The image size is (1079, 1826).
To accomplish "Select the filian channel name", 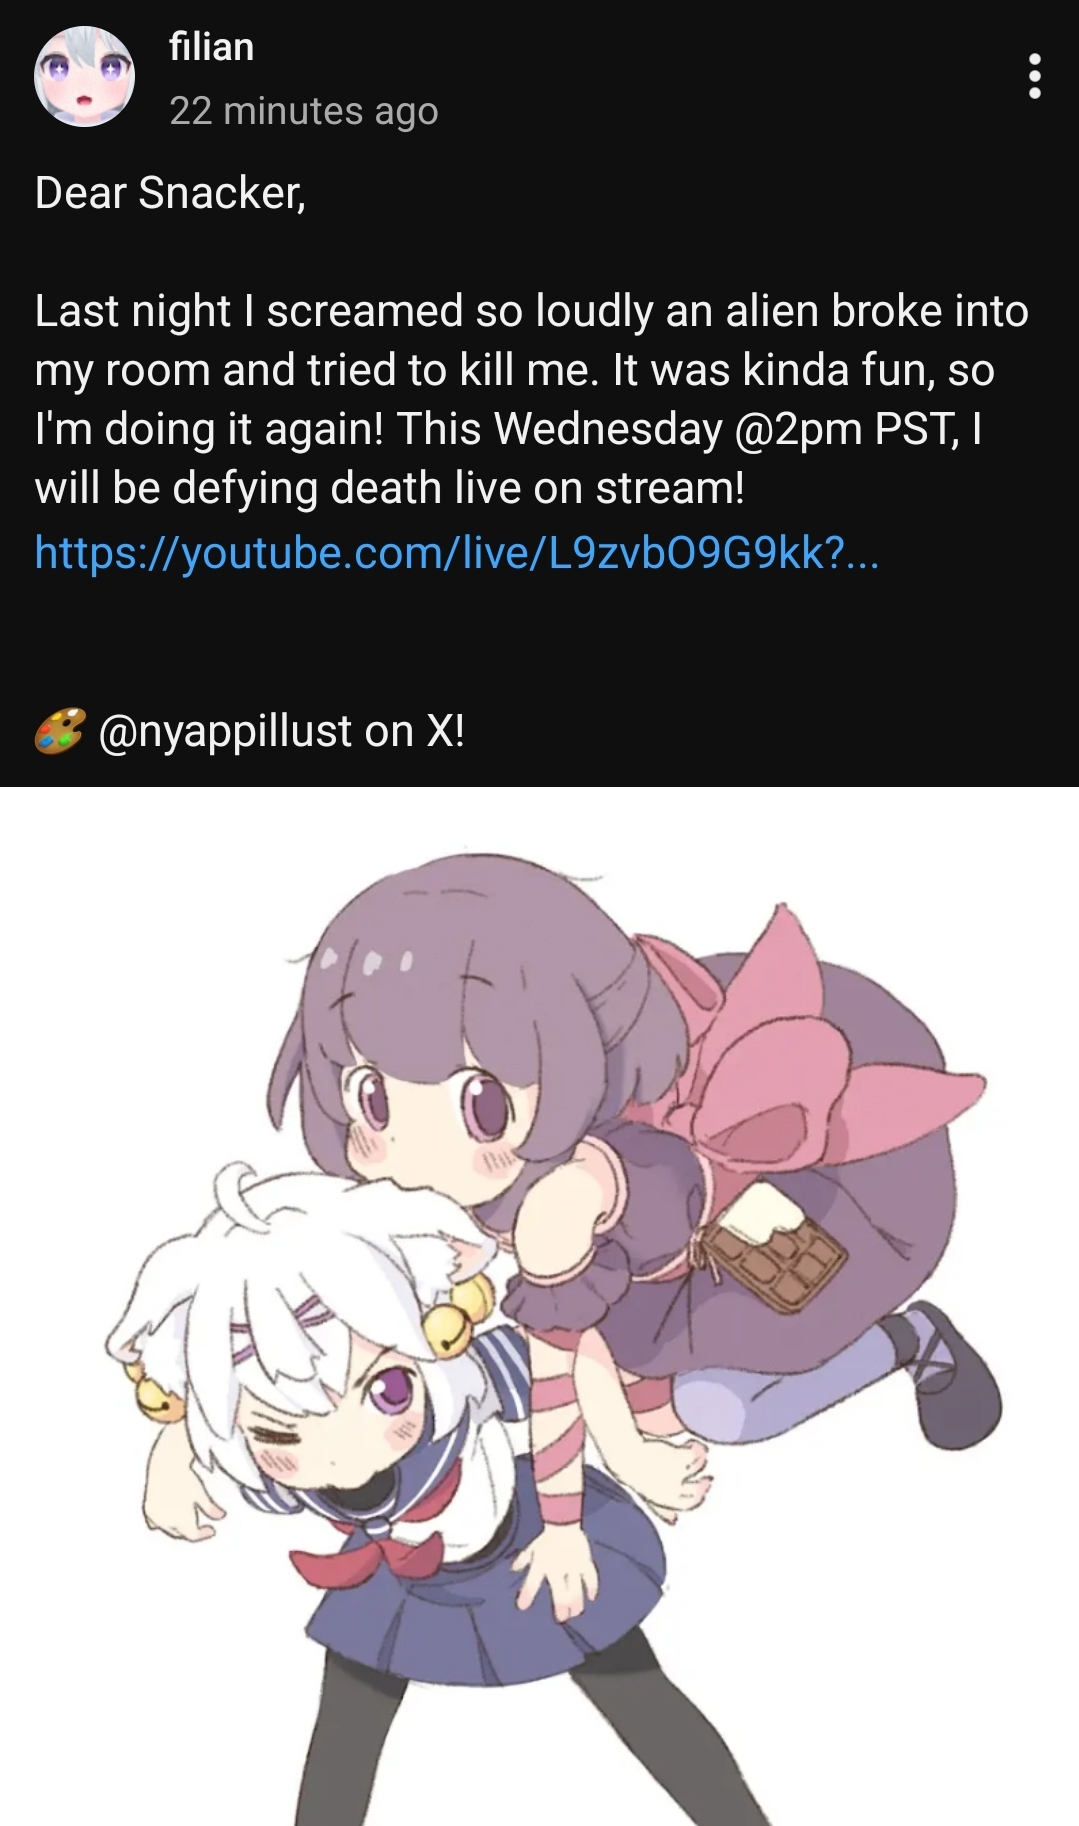I will click(211, 47).
